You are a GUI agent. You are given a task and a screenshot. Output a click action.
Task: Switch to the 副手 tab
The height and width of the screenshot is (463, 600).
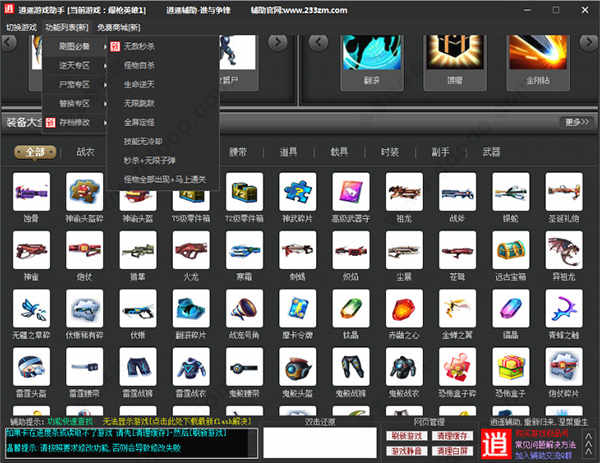pyautogui.click(x=440, y=152)
